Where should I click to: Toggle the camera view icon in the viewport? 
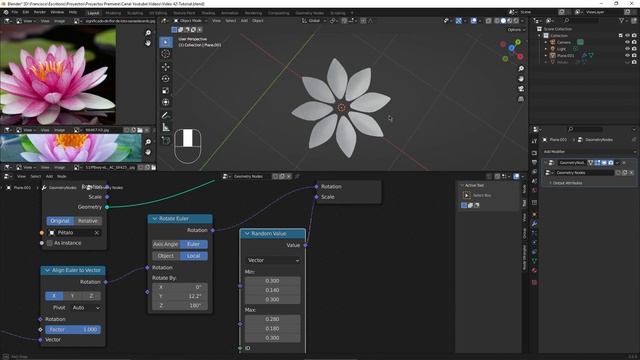[521, 89]
